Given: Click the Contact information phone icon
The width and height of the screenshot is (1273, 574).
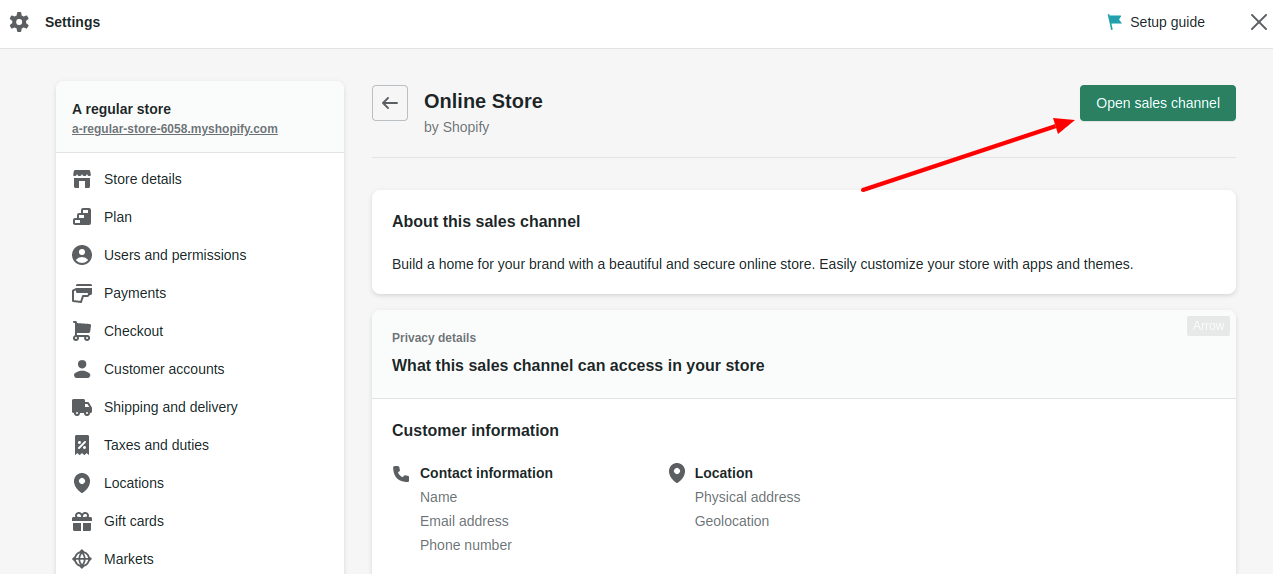Looking at the screenshot, I should pyautogui.click(x=401, y=473).
